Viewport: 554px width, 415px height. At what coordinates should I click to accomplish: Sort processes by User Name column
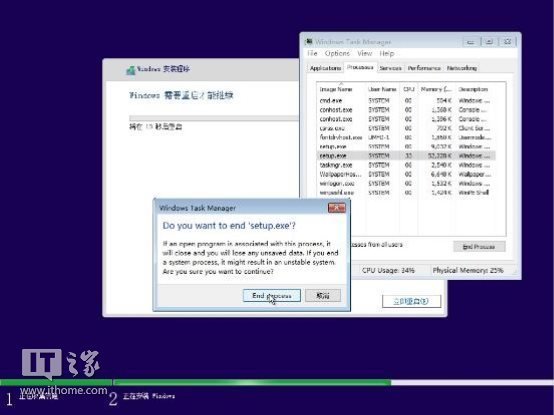tap(382, 89)
